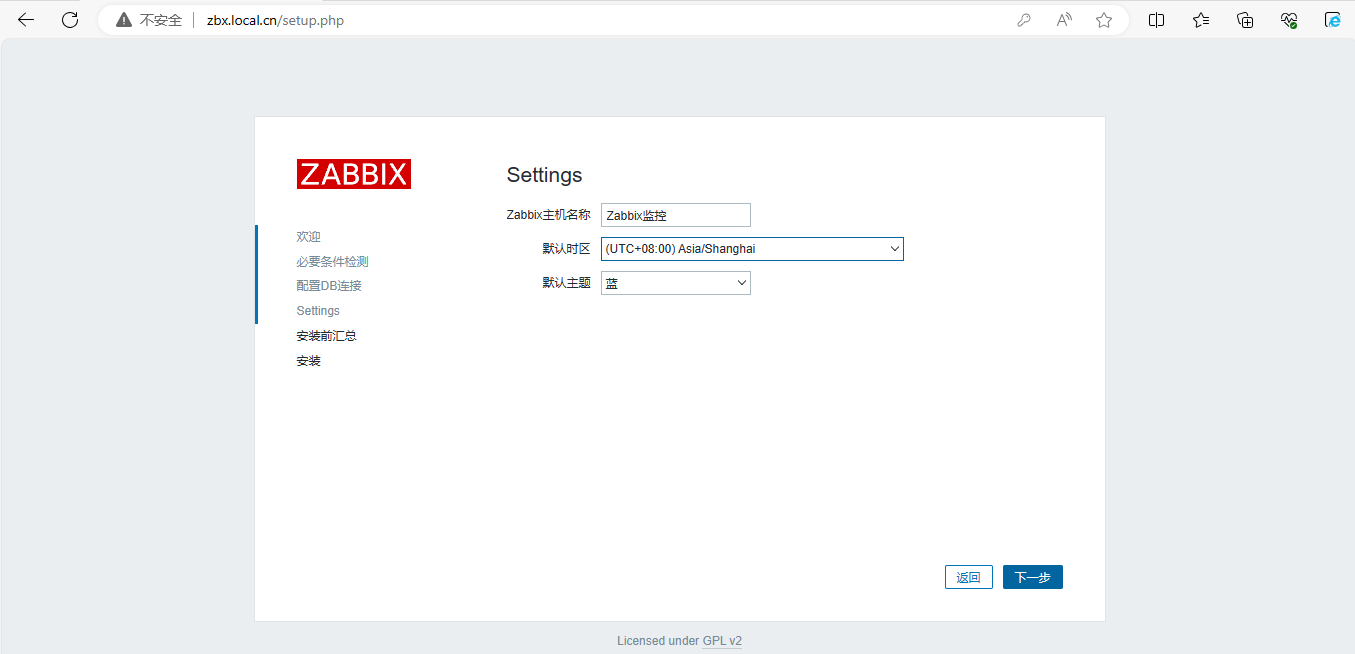Image resolution: width=1355 pixels, height=654 pixels.
Task: Select the 必要条件检测 step
Action: [x=332, y=262]
